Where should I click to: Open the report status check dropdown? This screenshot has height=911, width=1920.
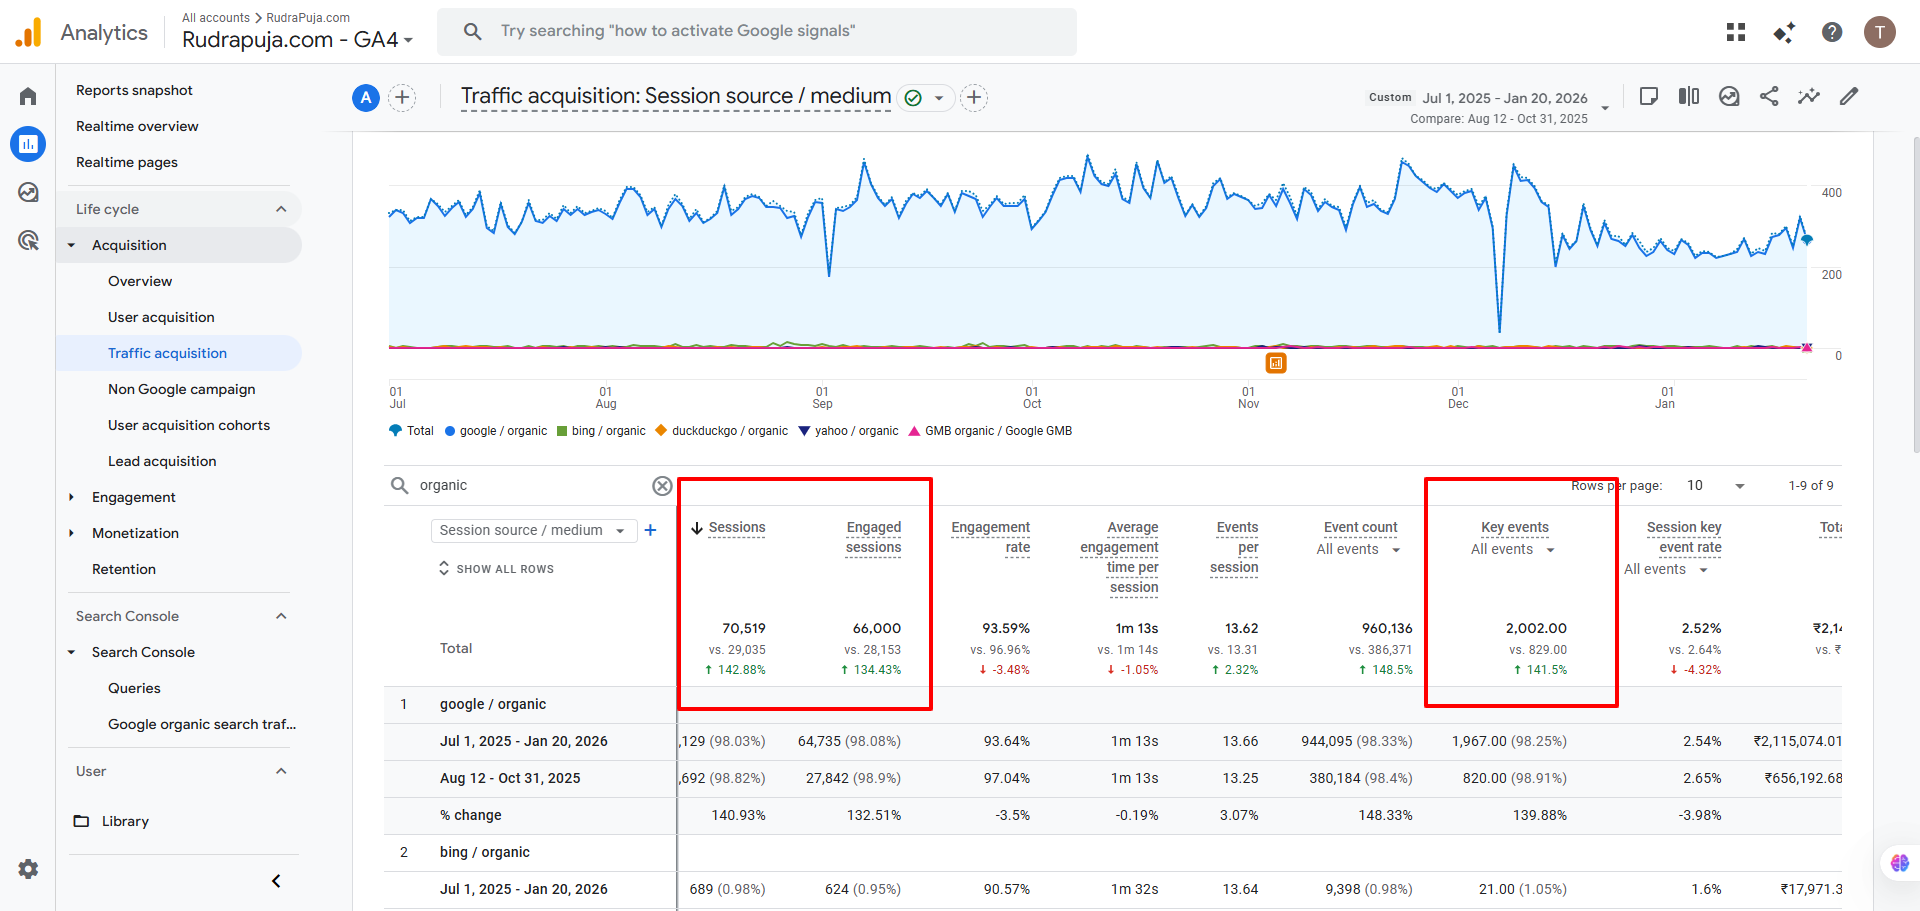click(x=925, y=97)
